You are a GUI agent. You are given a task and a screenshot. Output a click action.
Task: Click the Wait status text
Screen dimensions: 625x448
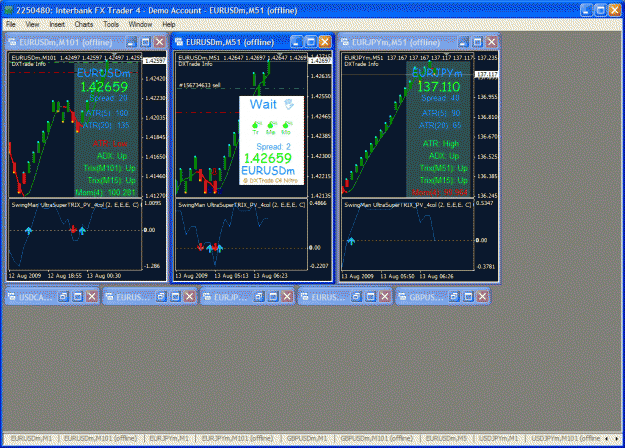[263, 104]
